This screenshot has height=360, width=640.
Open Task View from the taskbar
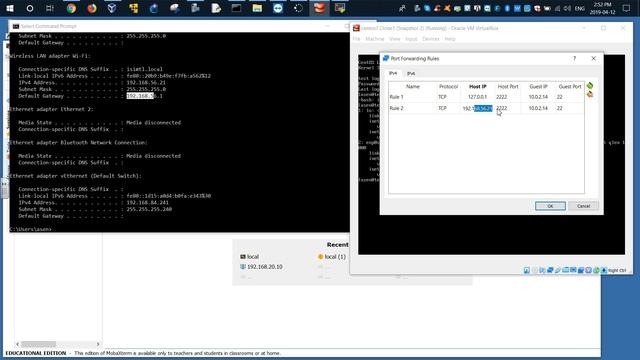point(50,8)
